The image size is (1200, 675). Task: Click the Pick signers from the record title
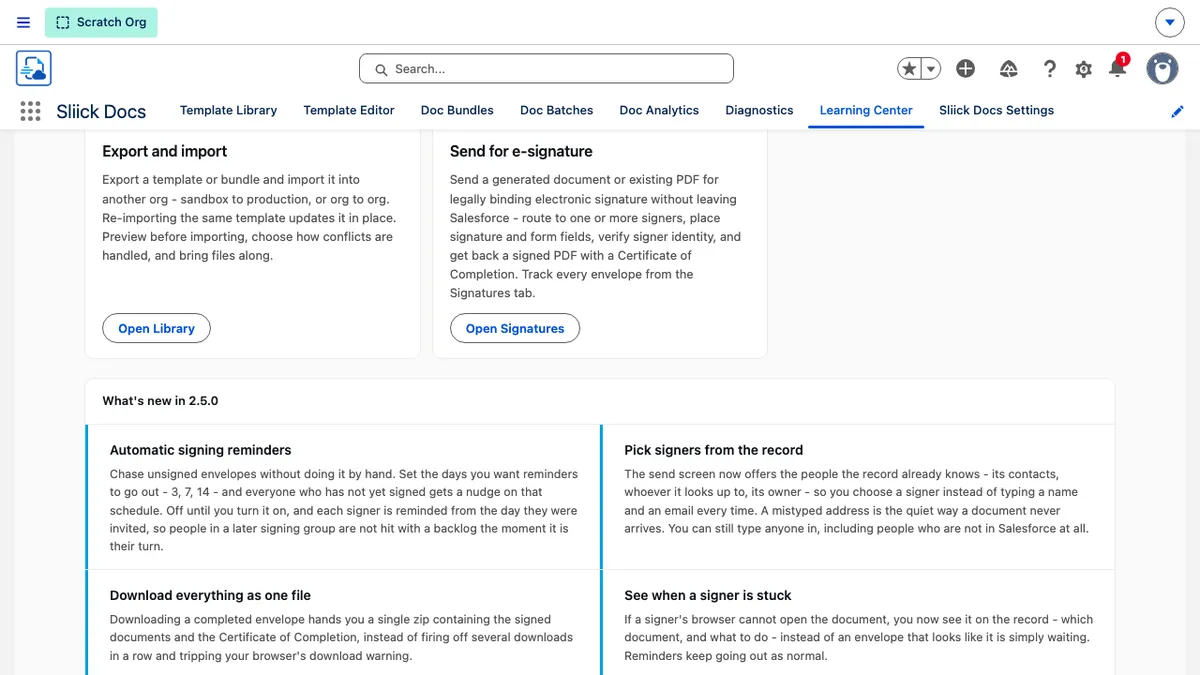pyautogui.click(x=714, y=450)
